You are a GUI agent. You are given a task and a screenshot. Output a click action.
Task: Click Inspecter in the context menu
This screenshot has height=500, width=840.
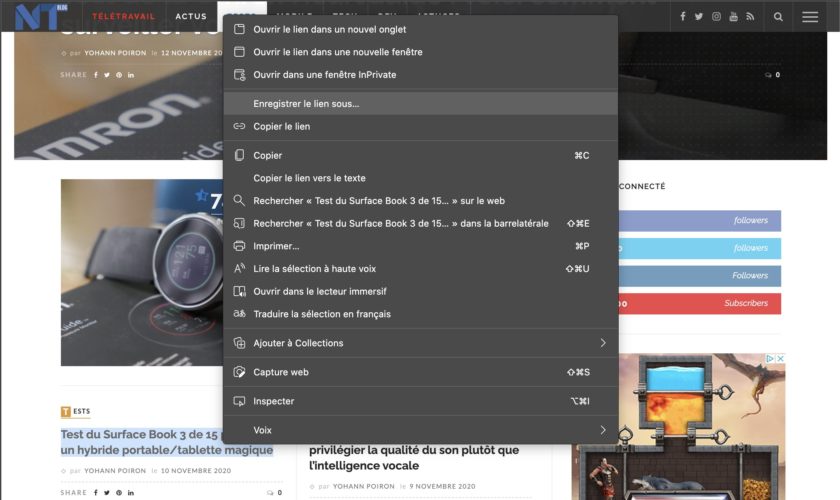(273, 401)
